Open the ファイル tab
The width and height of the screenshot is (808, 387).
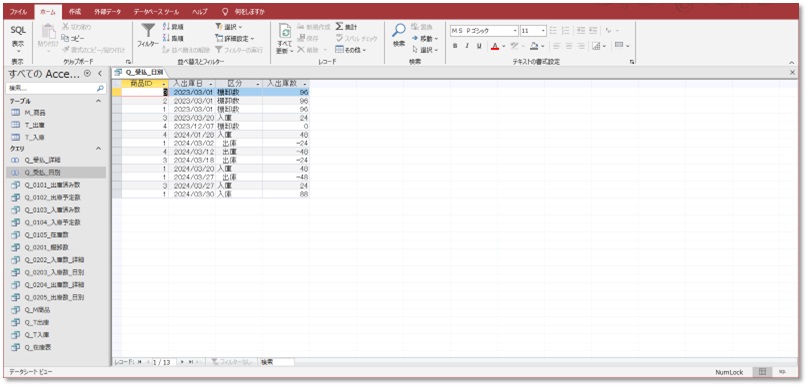click(x=18, y=11)
